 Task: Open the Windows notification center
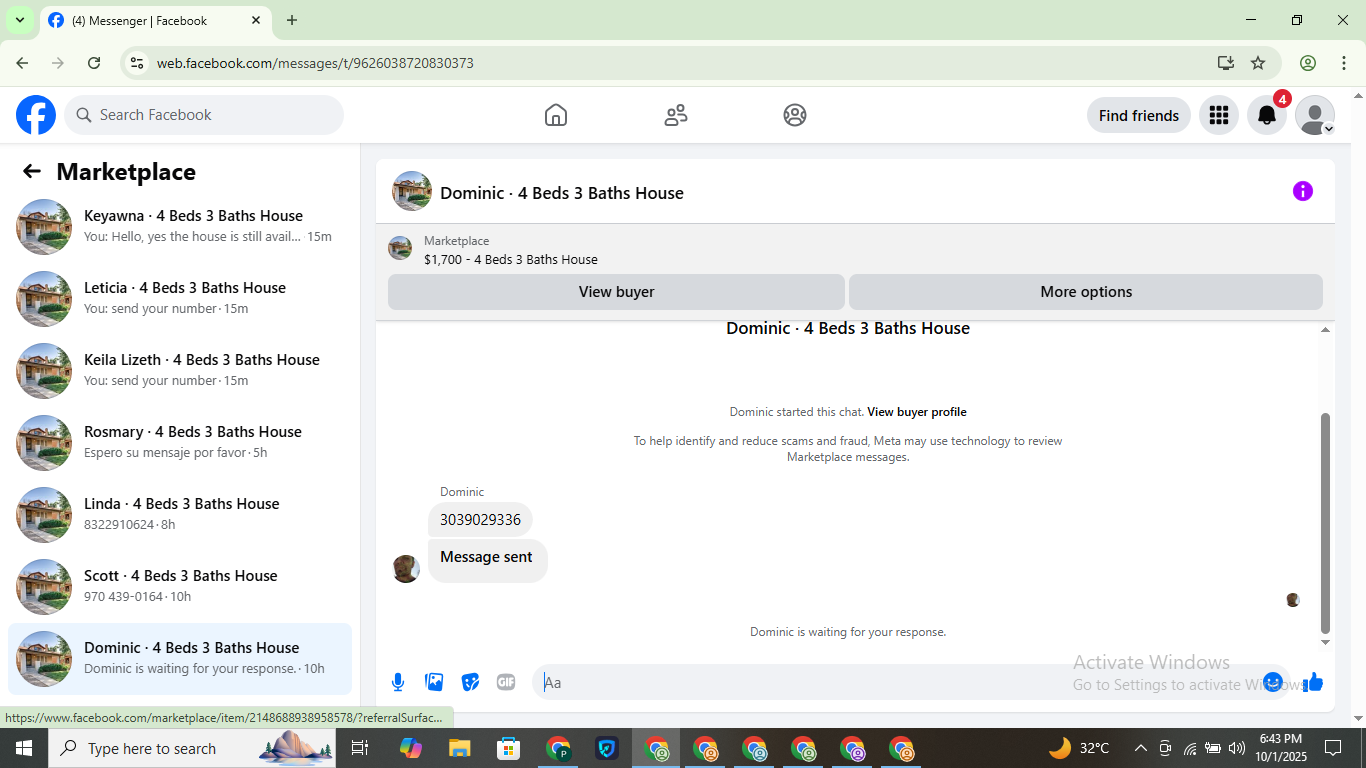tap(1333, 748)
